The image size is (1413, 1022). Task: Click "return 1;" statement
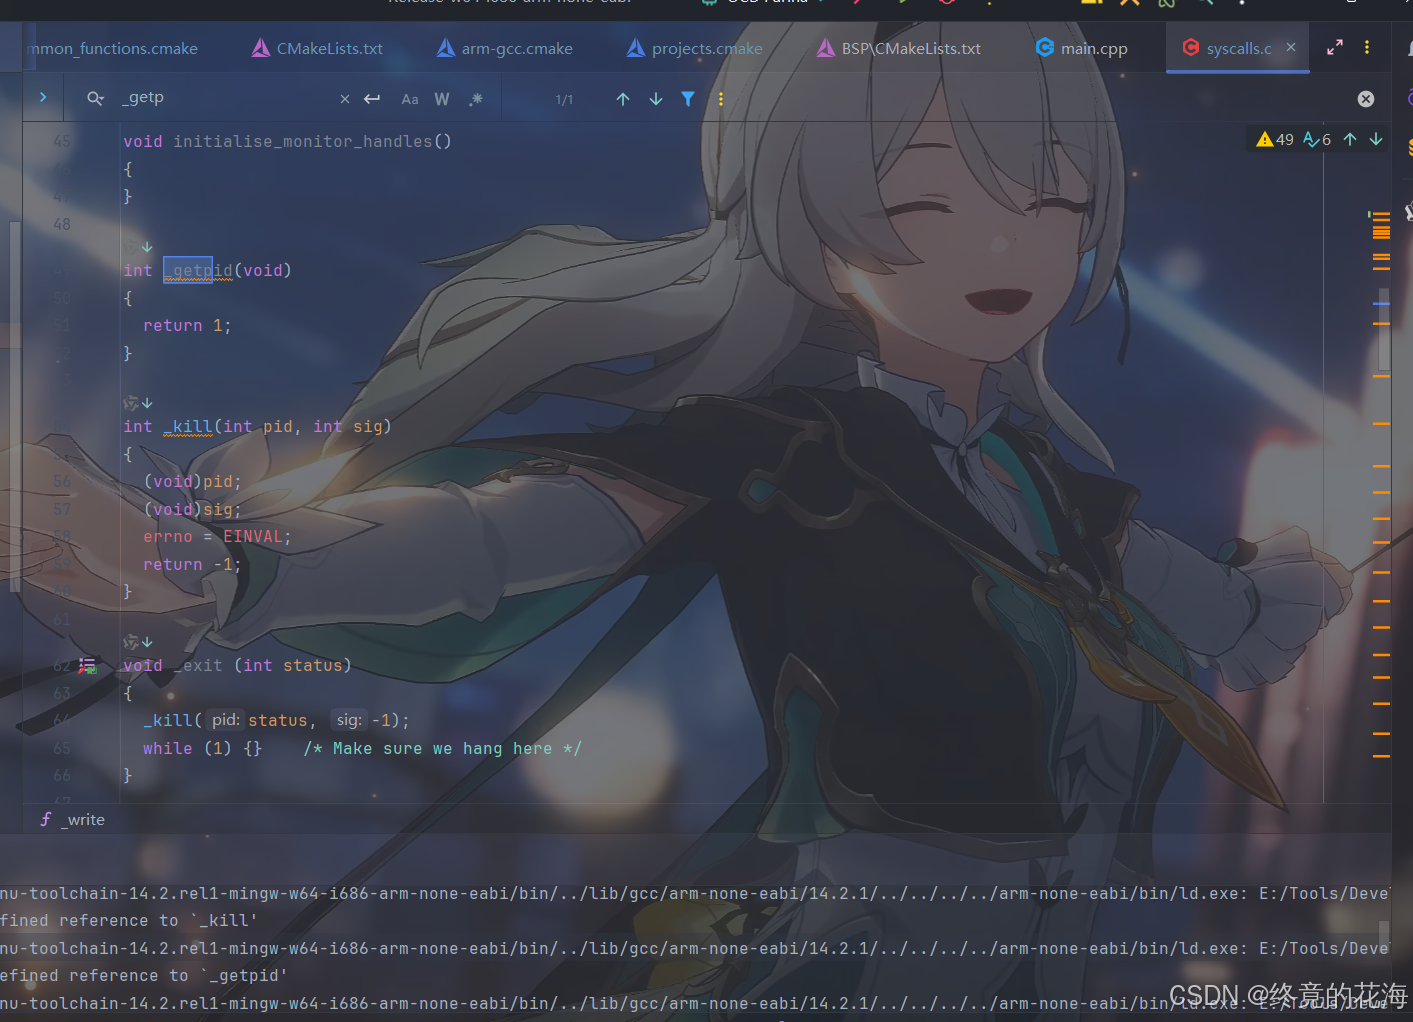coord(187,326)
